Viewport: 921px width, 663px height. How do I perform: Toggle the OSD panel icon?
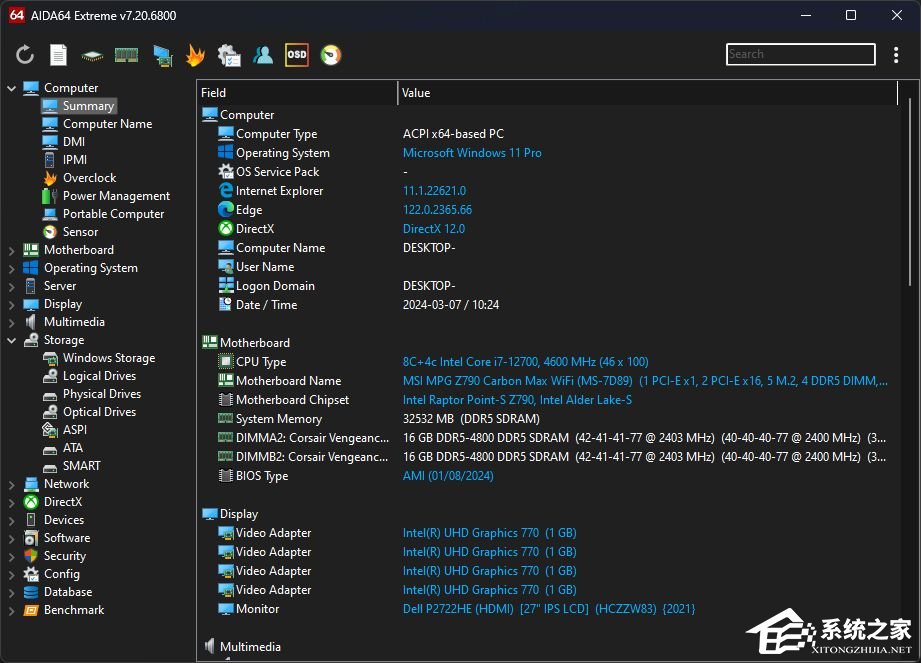click(x=297, y=55)
